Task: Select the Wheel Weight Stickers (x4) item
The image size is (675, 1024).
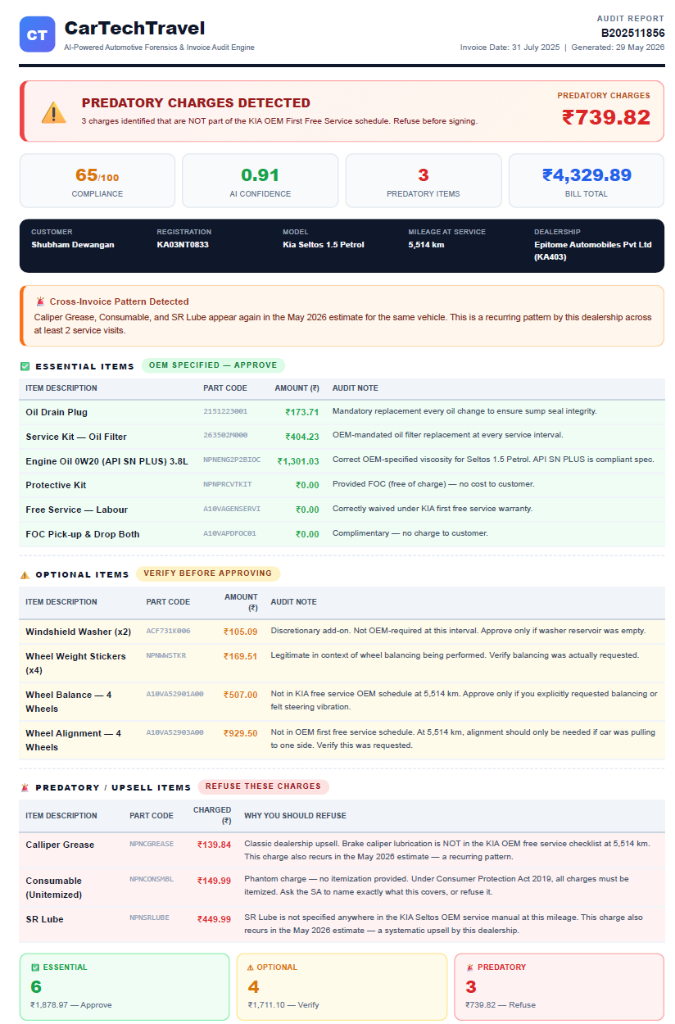Action: click(x=75, y=664)
